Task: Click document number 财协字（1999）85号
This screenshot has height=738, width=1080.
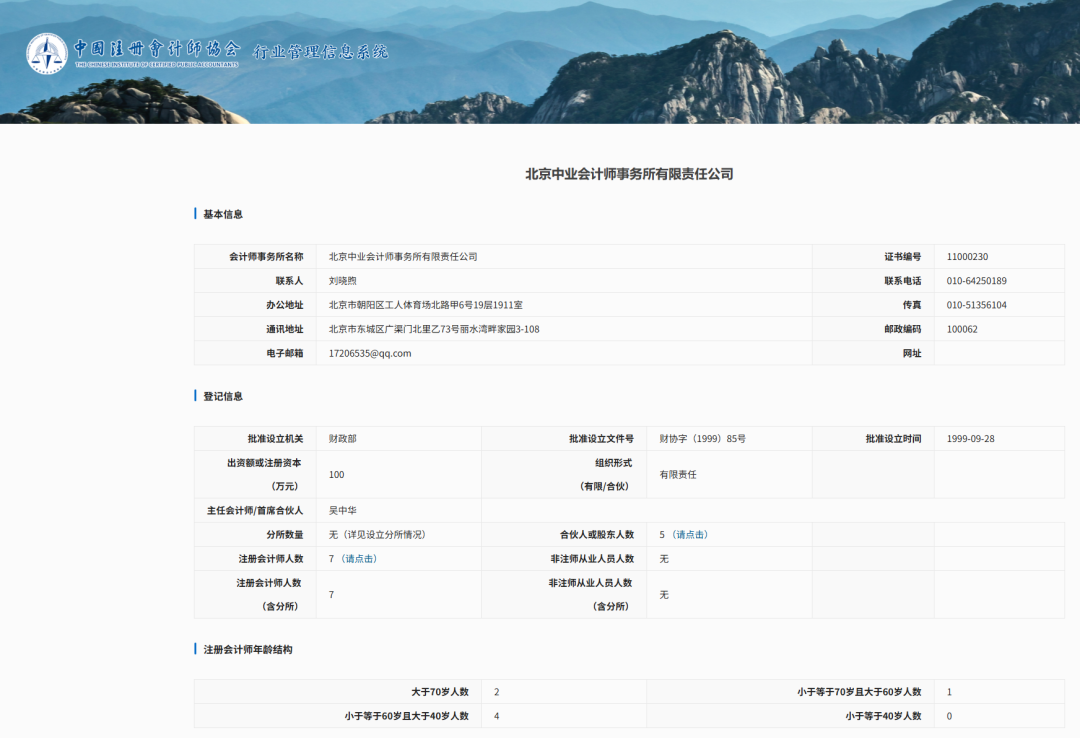Action: point(702,438)
